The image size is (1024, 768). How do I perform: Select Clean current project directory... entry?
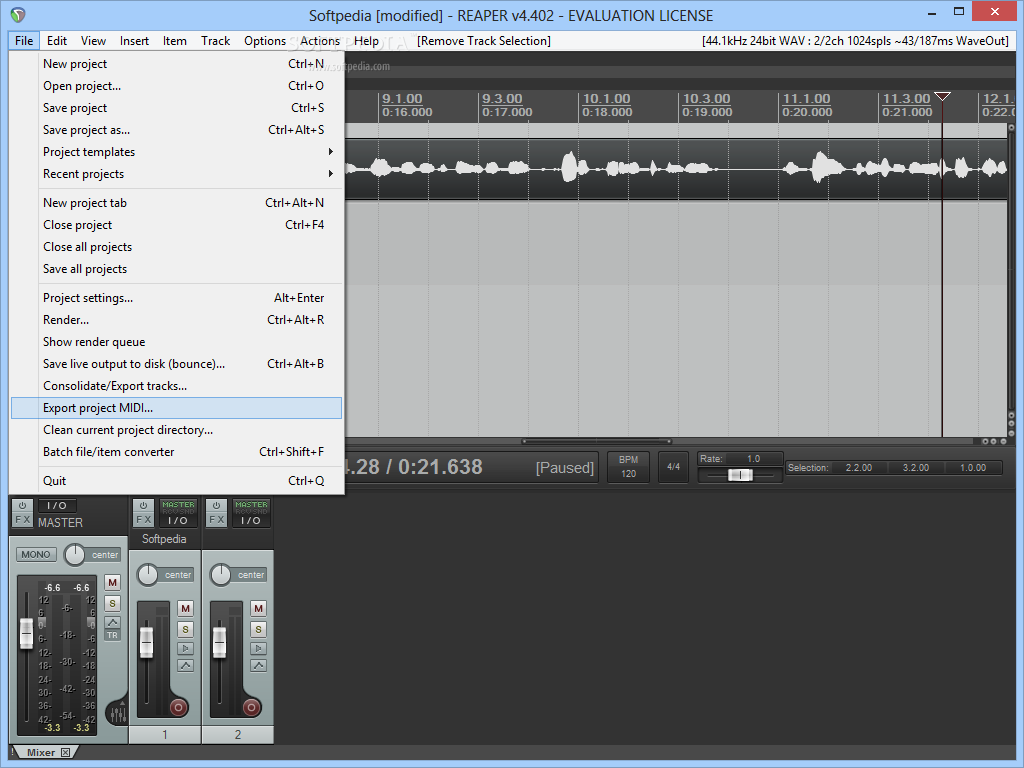(176, 430)
